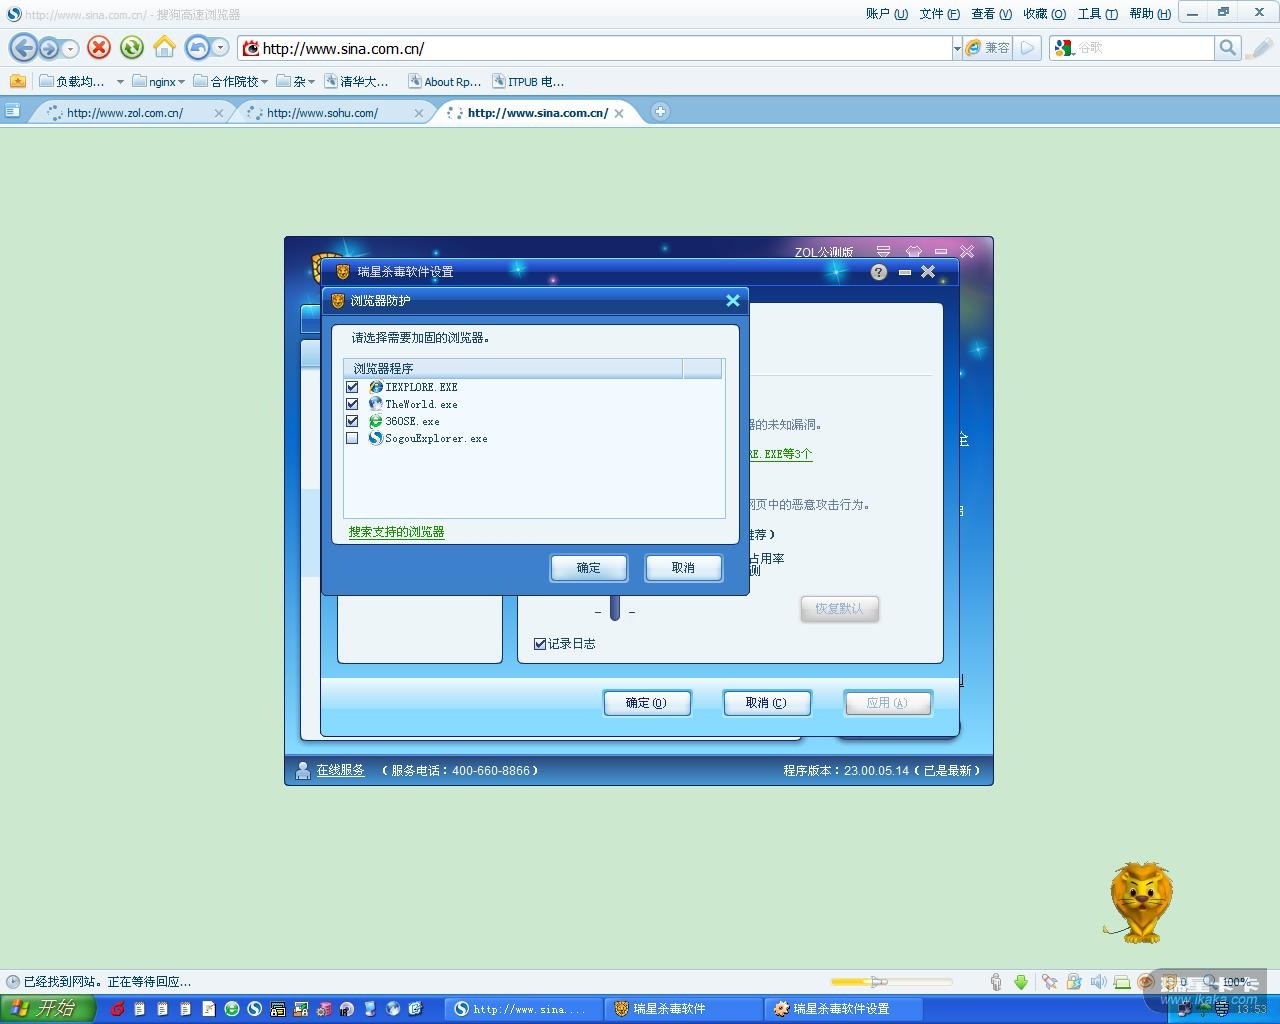Close the 浏览器防护 dialog with the X
Image resolution: width=1280 pixels, height=1024 pixels.
(733, 300)
